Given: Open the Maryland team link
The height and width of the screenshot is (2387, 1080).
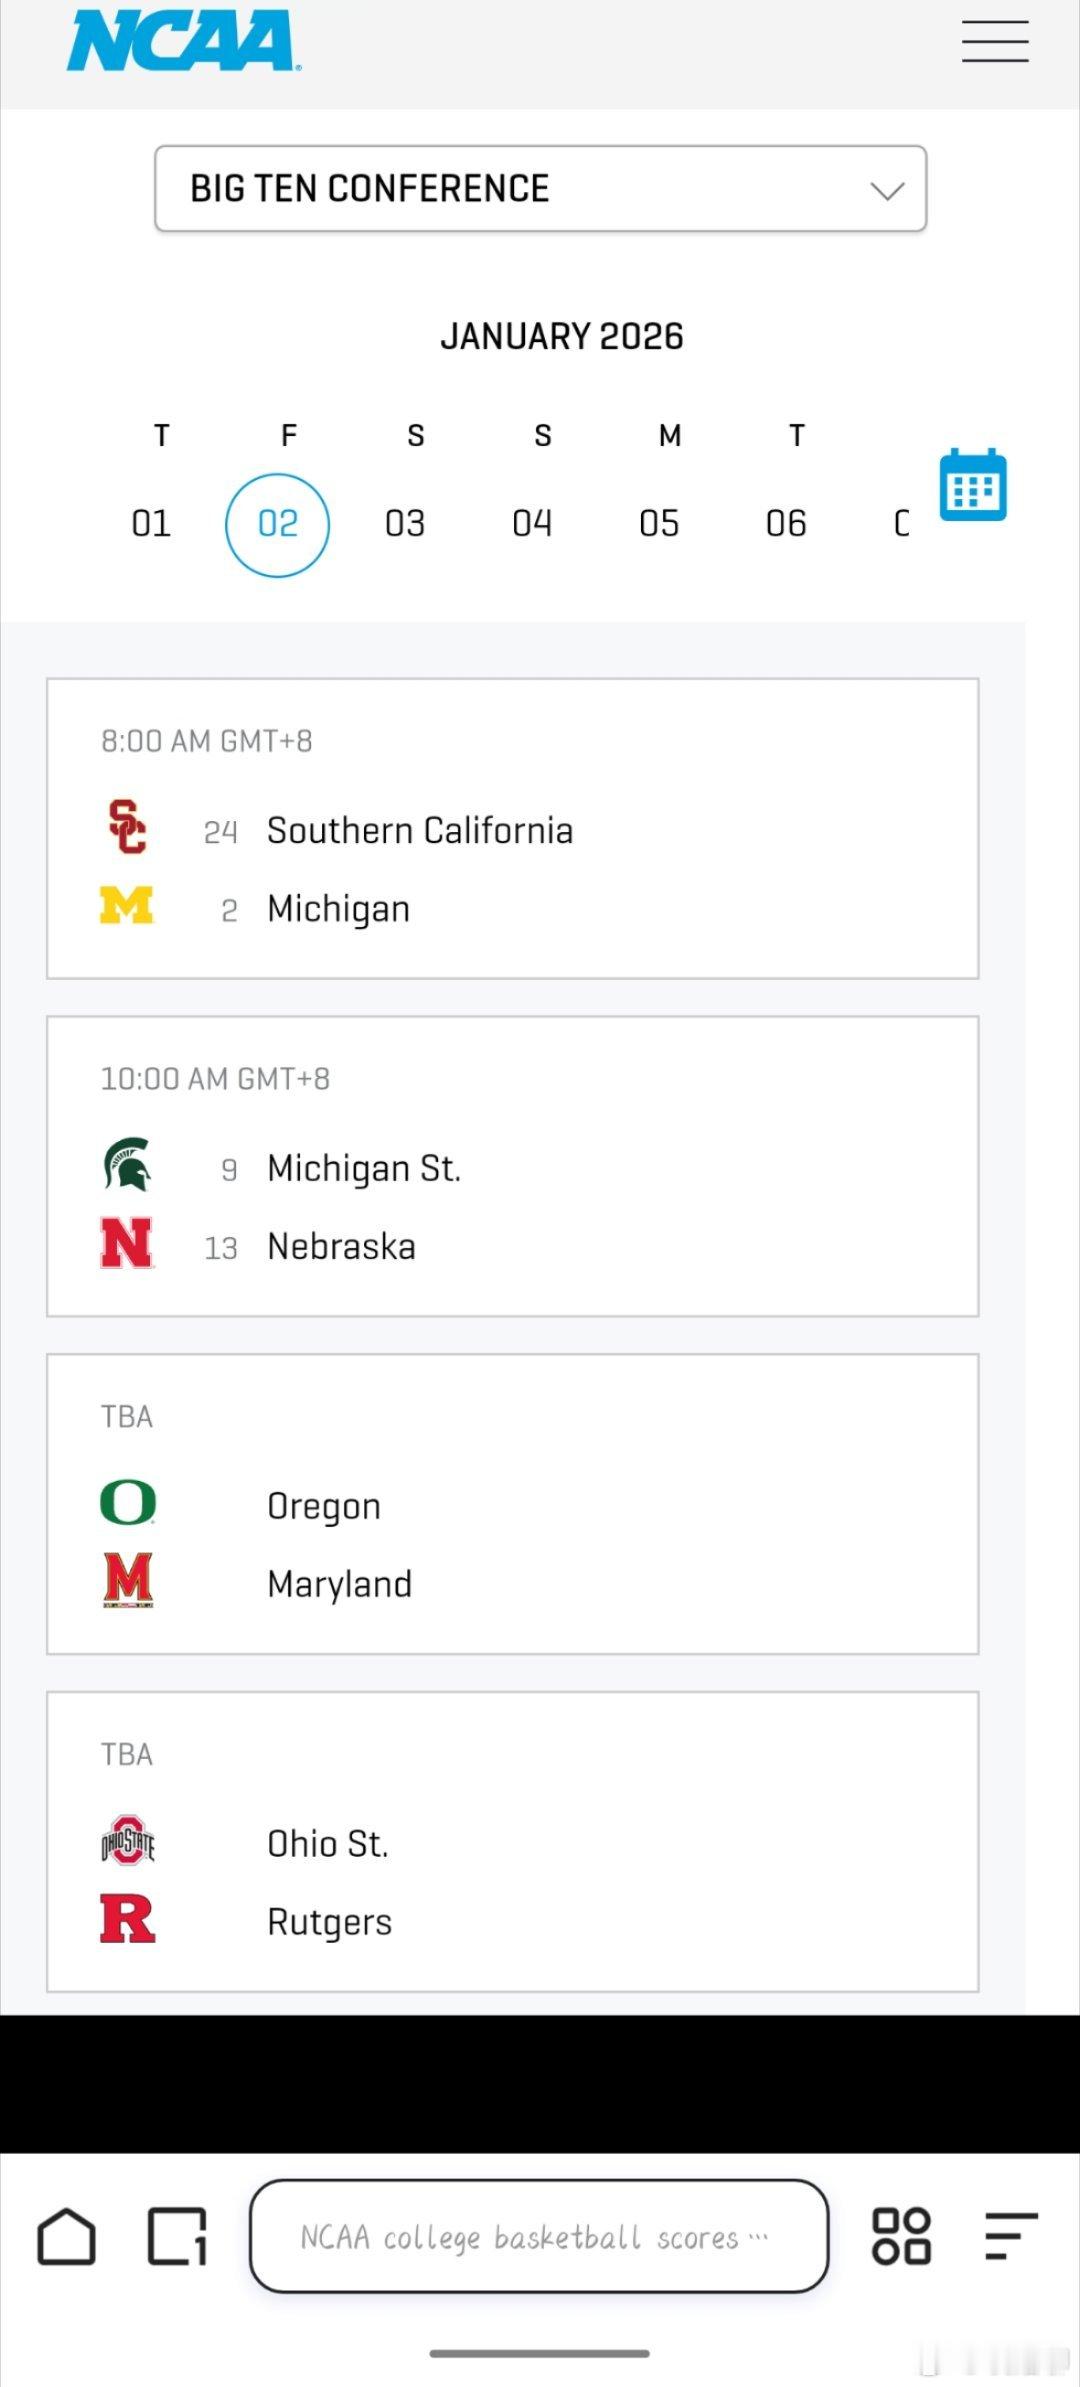Looking at the screenshot, I should [339, 1585].
